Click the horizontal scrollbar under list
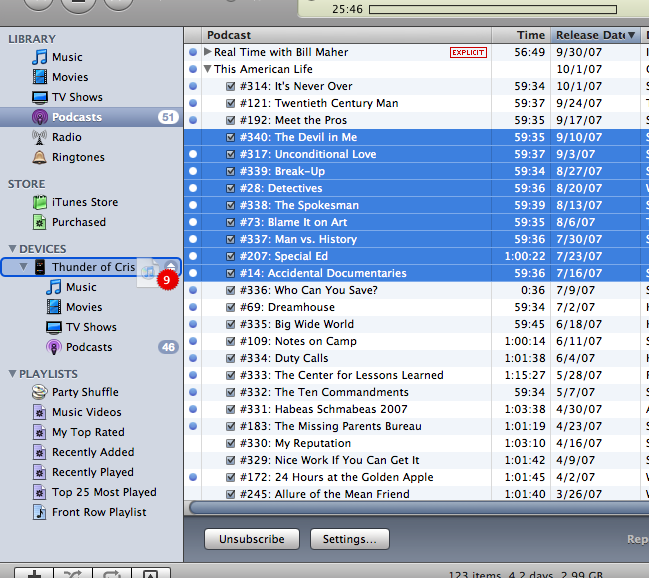The height and width of the screenshot is (578, 649). [419, 507]
